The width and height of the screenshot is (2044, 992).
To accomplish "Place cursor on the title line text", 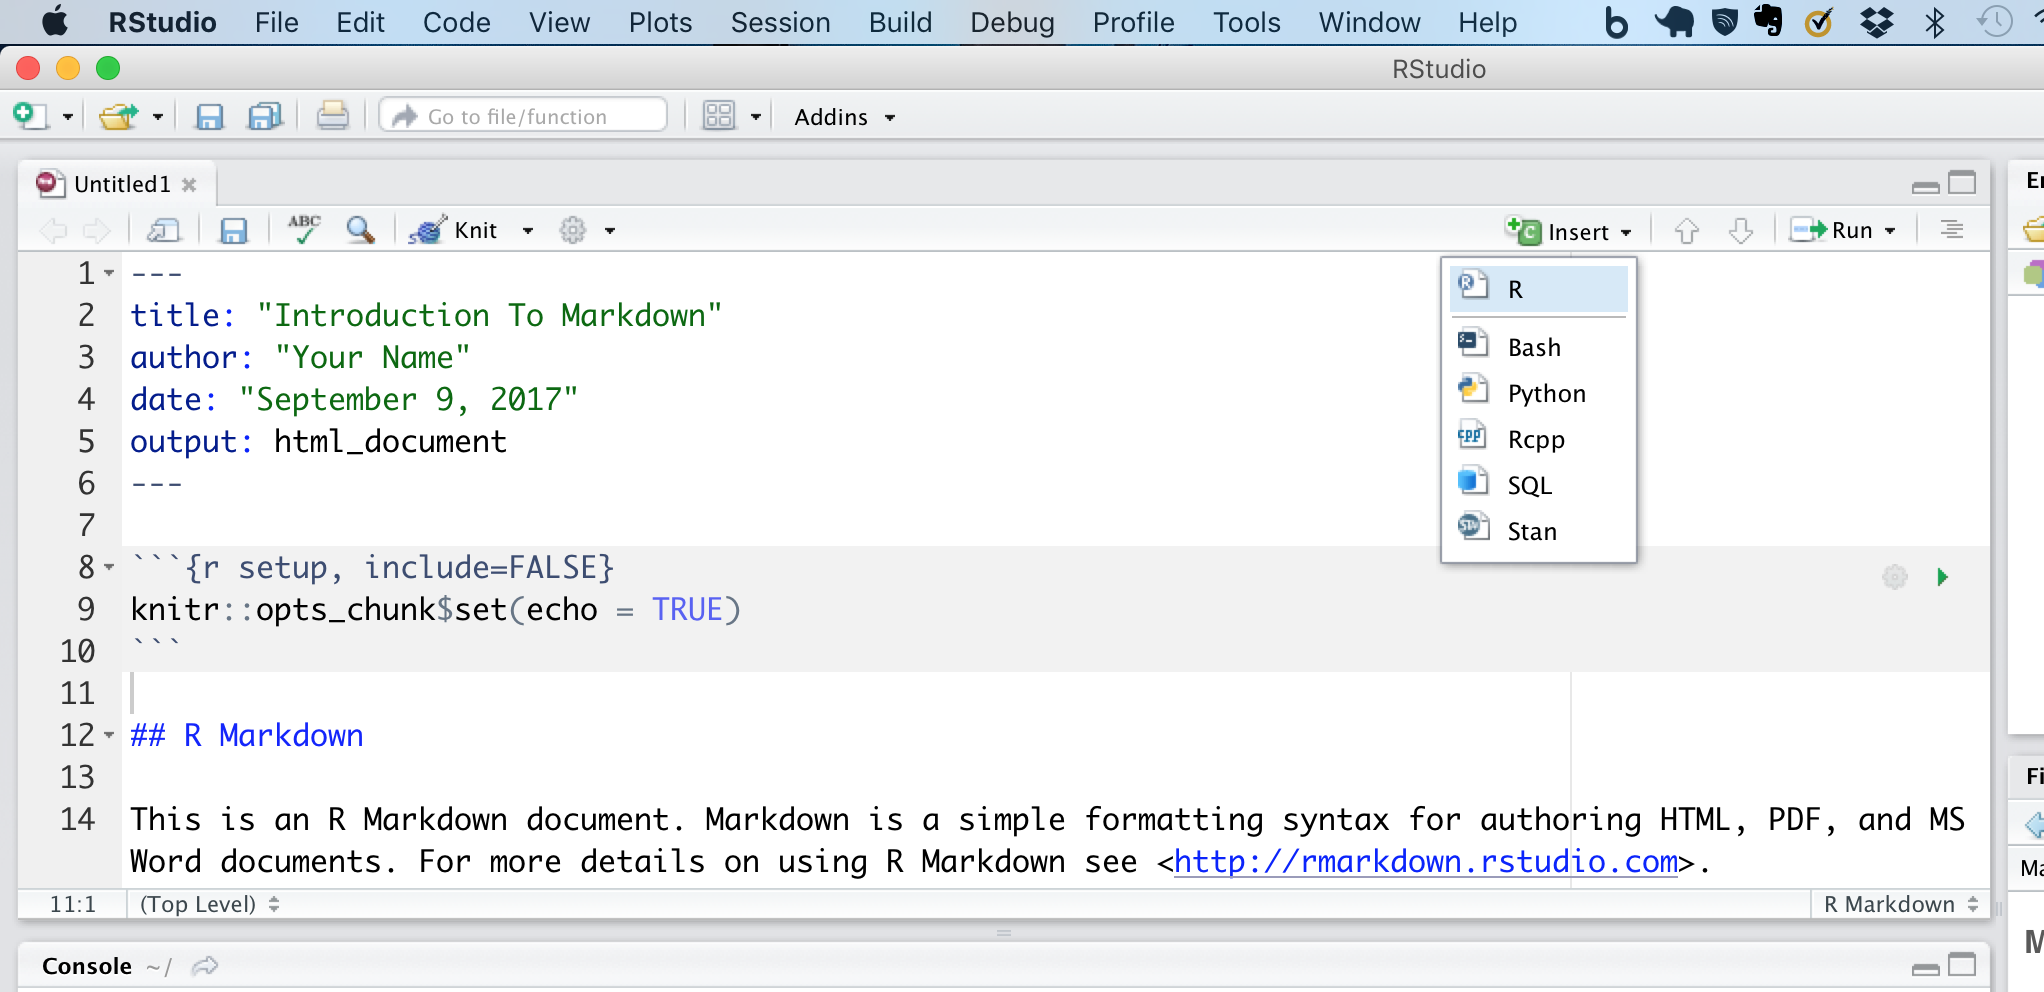I will pyautogui.click(x=426, y=315).
